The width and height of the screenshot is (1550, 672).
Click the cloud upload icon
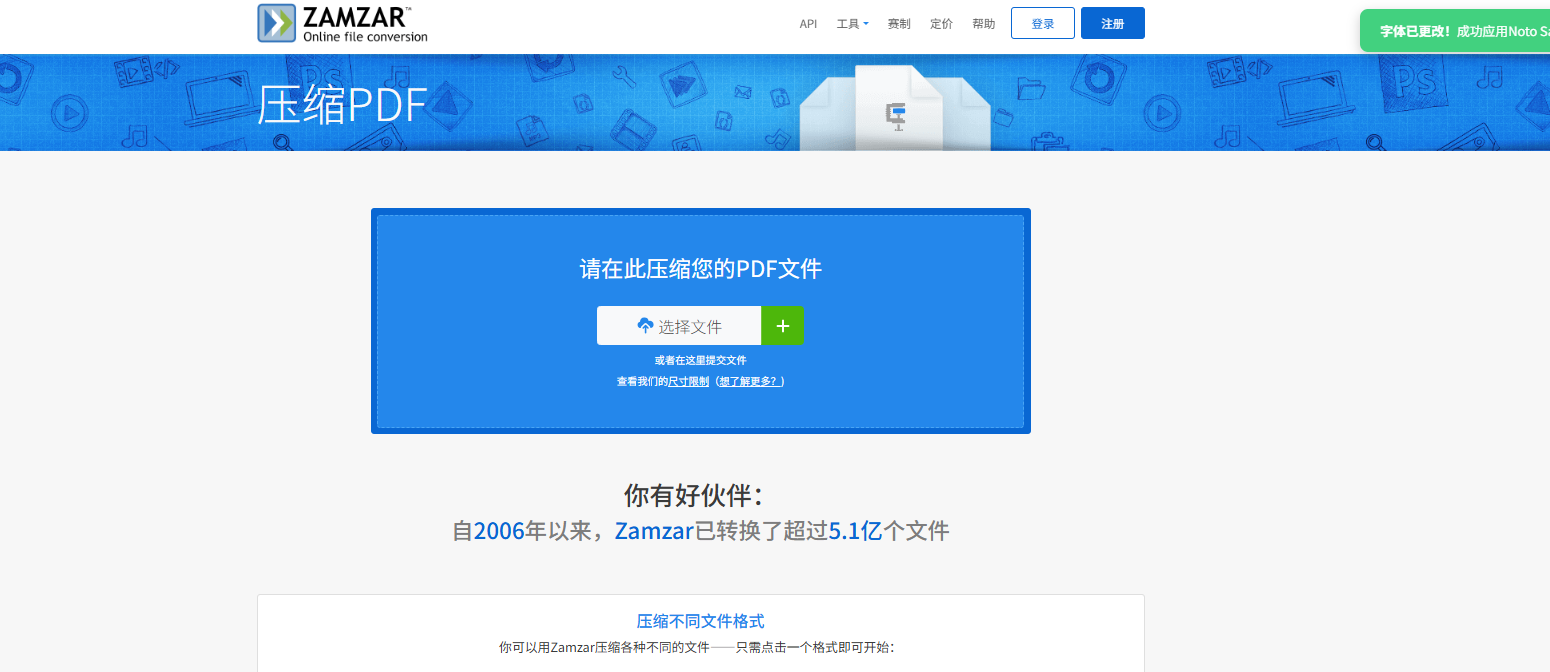645,326
